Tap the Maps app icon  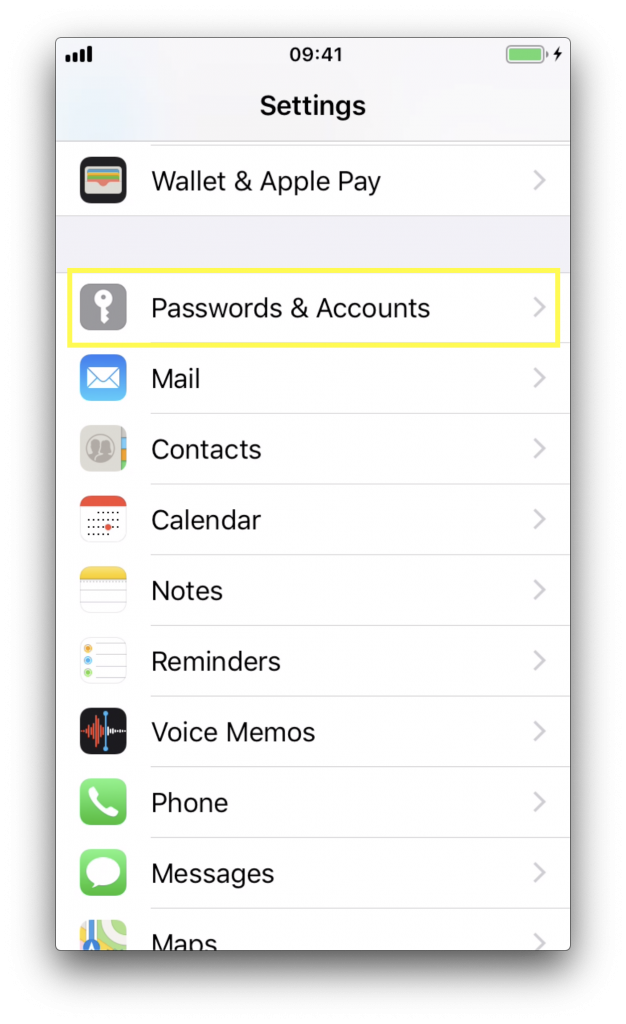click(x=103, y=935)
